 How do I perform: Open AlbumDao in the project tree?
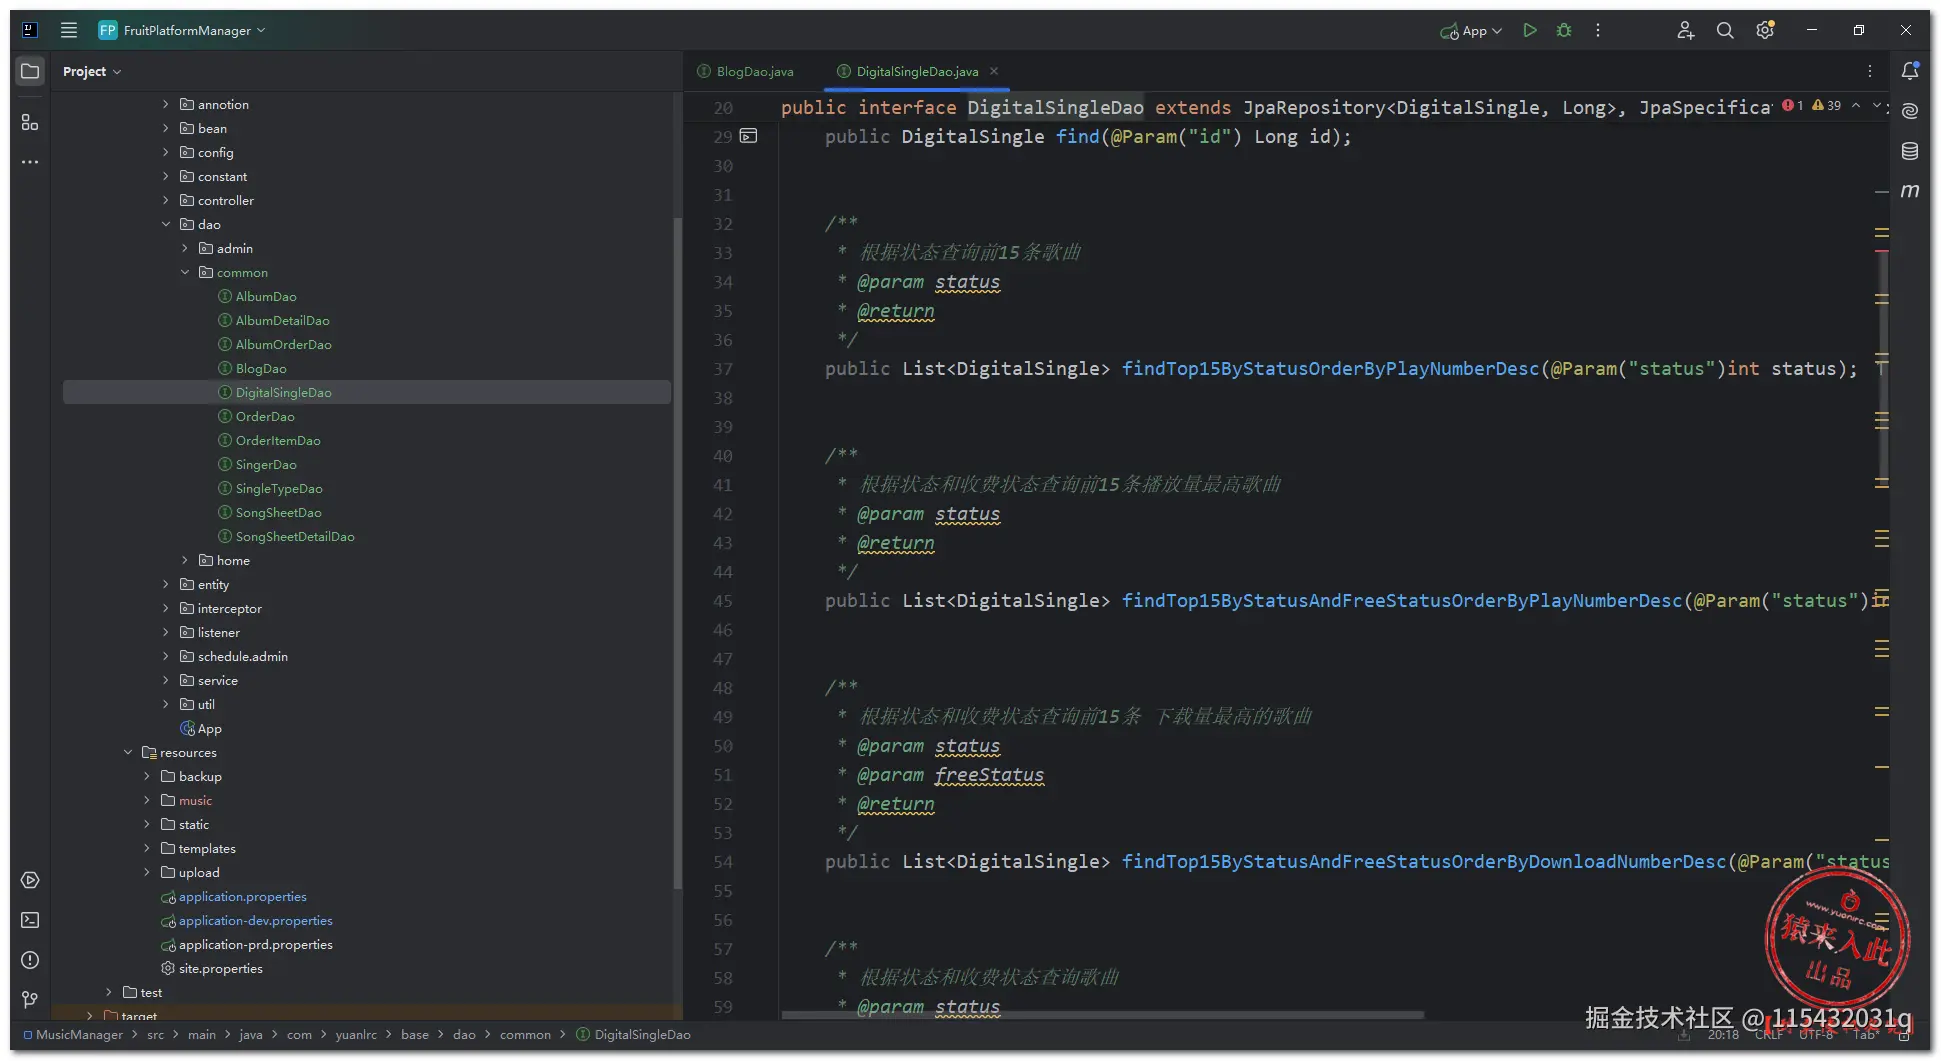(266, 296)
